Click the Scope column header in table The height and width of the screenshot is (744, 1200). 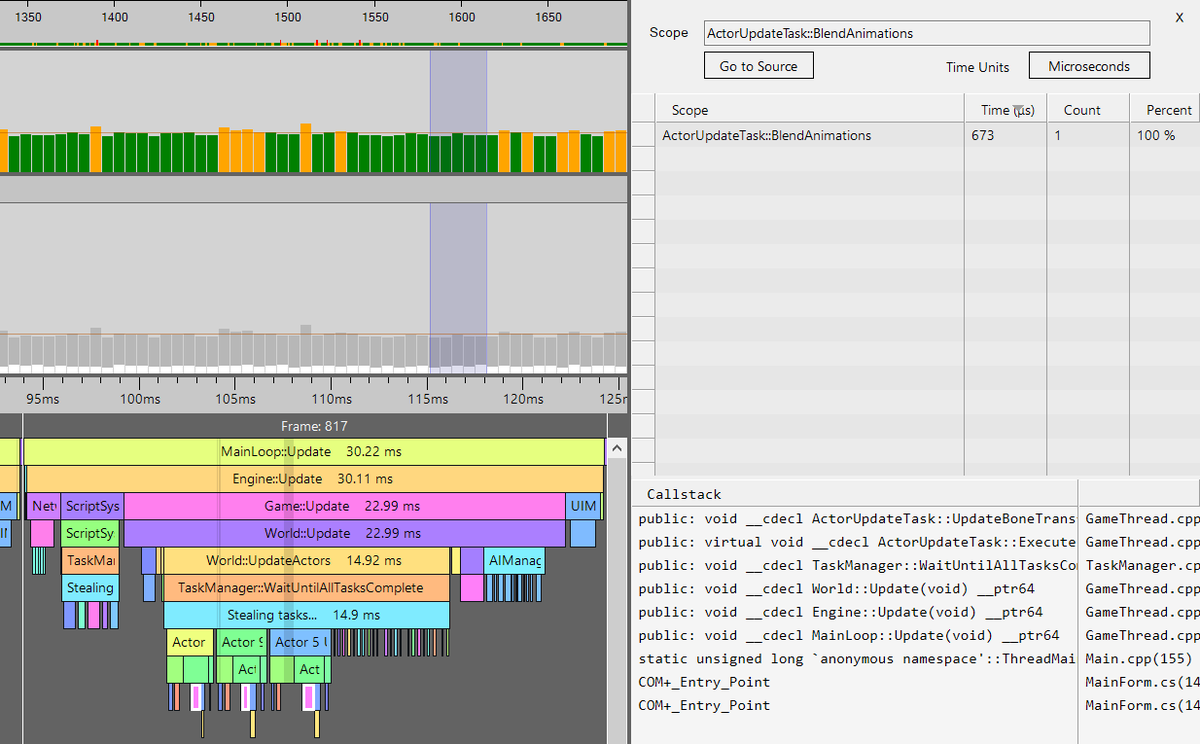pyautogui.click(x=810, y=110)
